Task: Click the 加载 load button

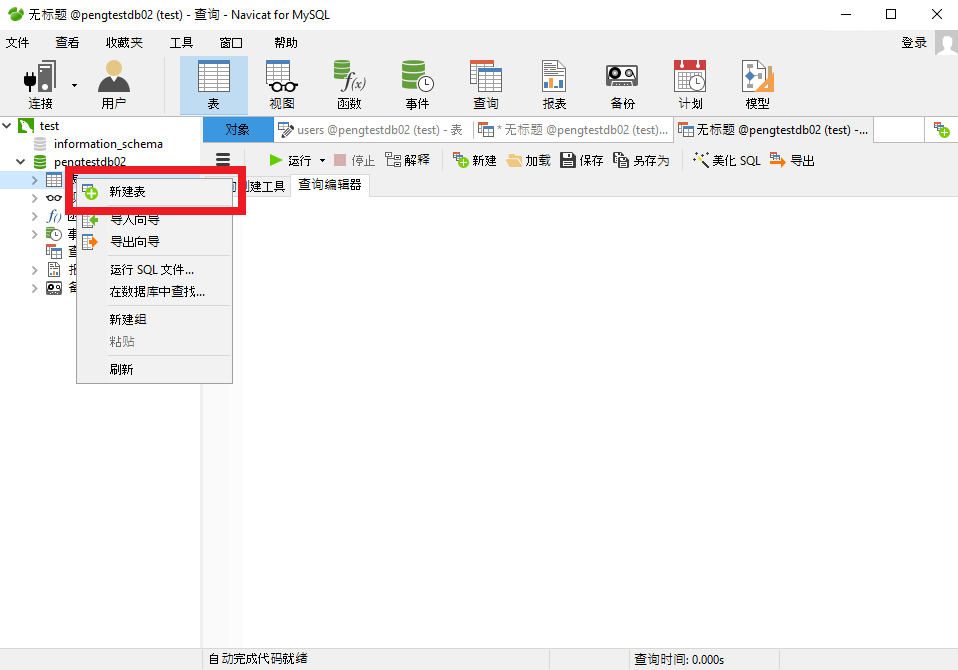Action: pos(528,161)
